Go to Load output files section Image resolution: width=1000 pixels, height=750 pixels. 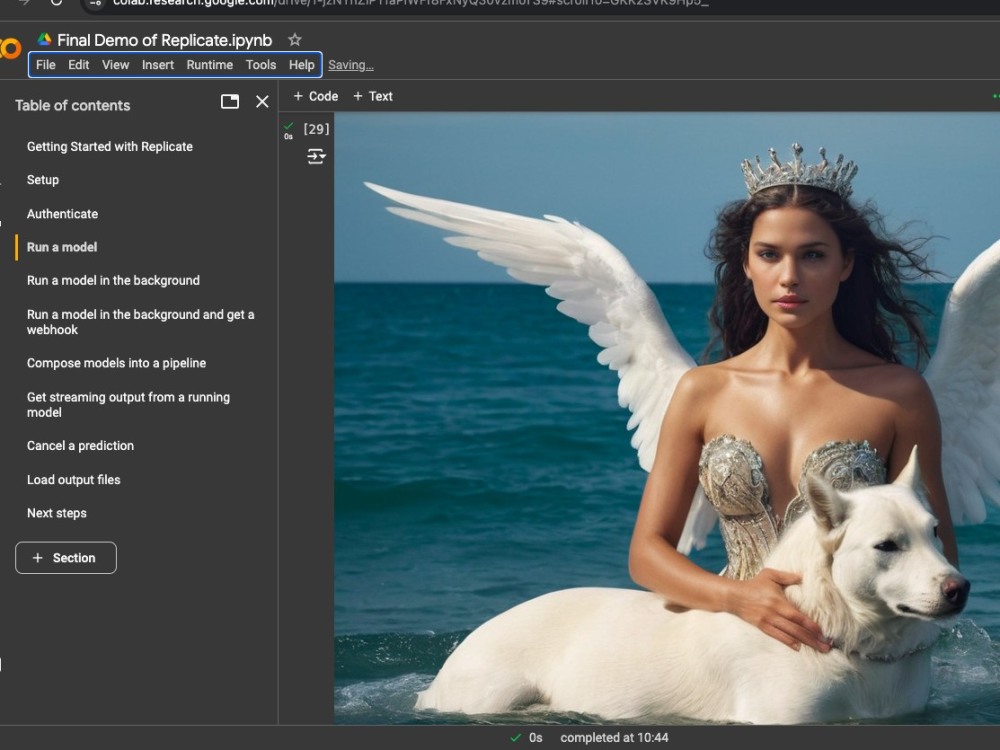73,480
